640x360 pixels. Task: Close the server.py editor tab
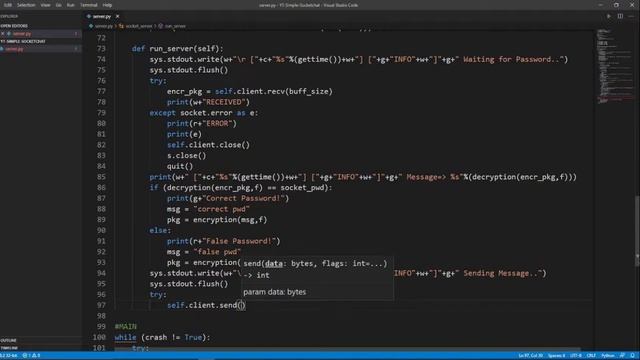118,16
